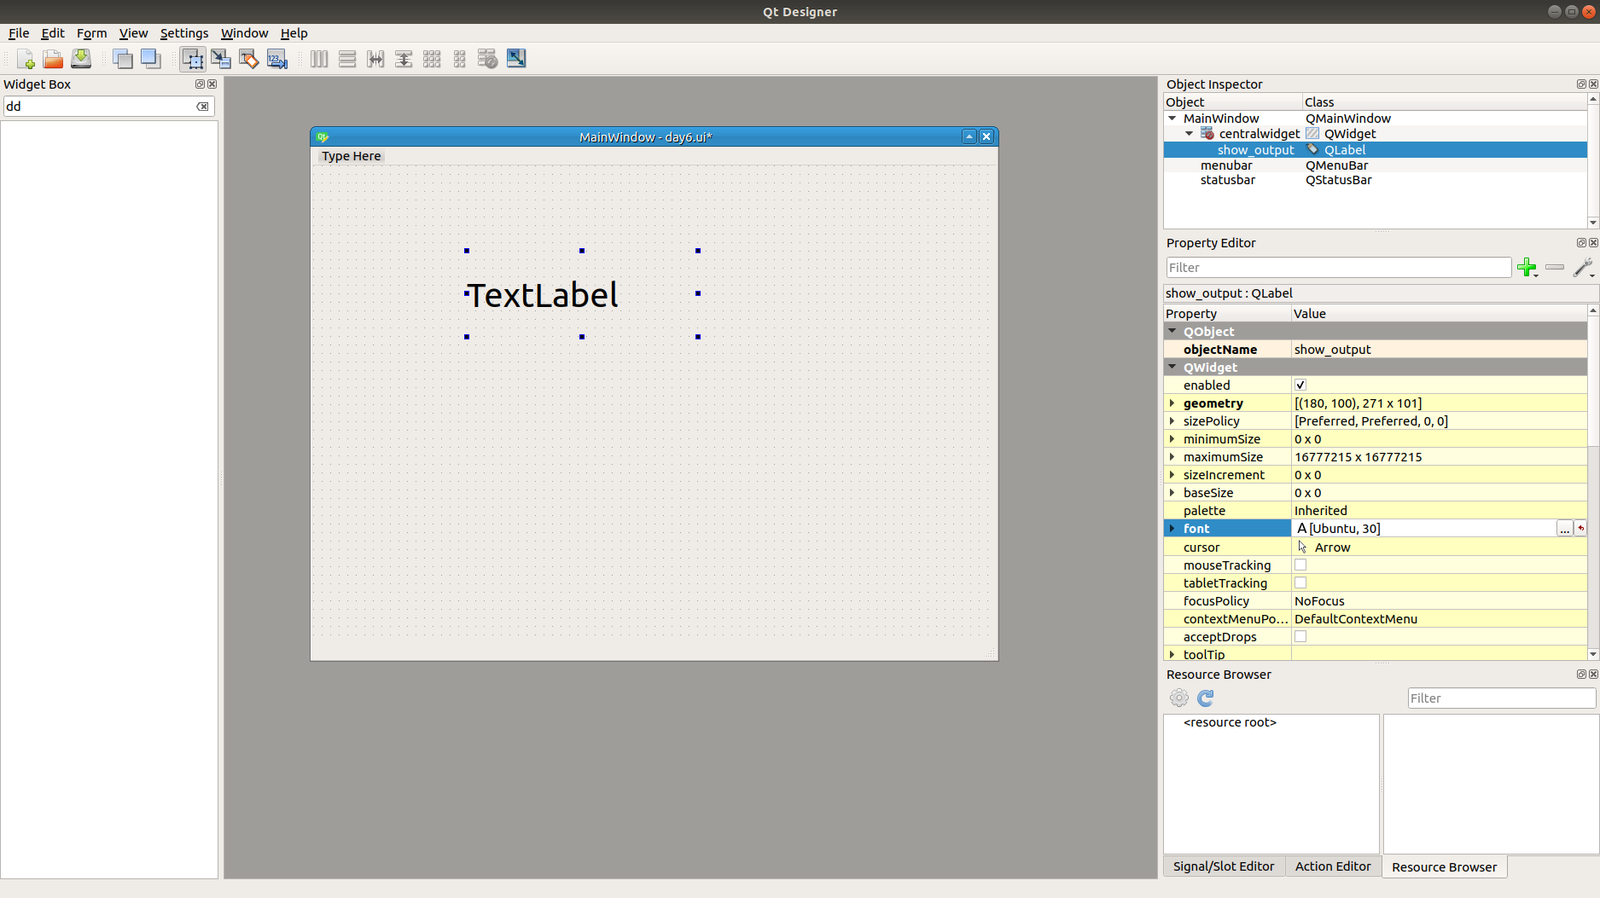The height and width of the screenshot is (898, 1600).
Task: Uncheck the enabled property checkbox
Action: point(1300,385)
